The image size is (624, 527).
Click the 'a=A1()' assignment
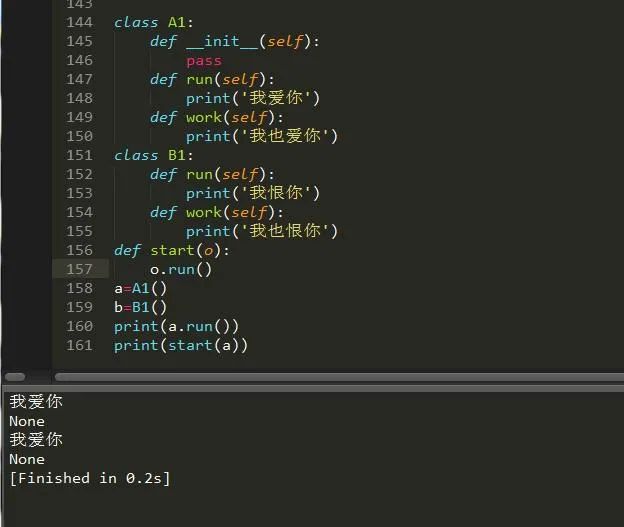pyautogui.click(x=140, y=289)
